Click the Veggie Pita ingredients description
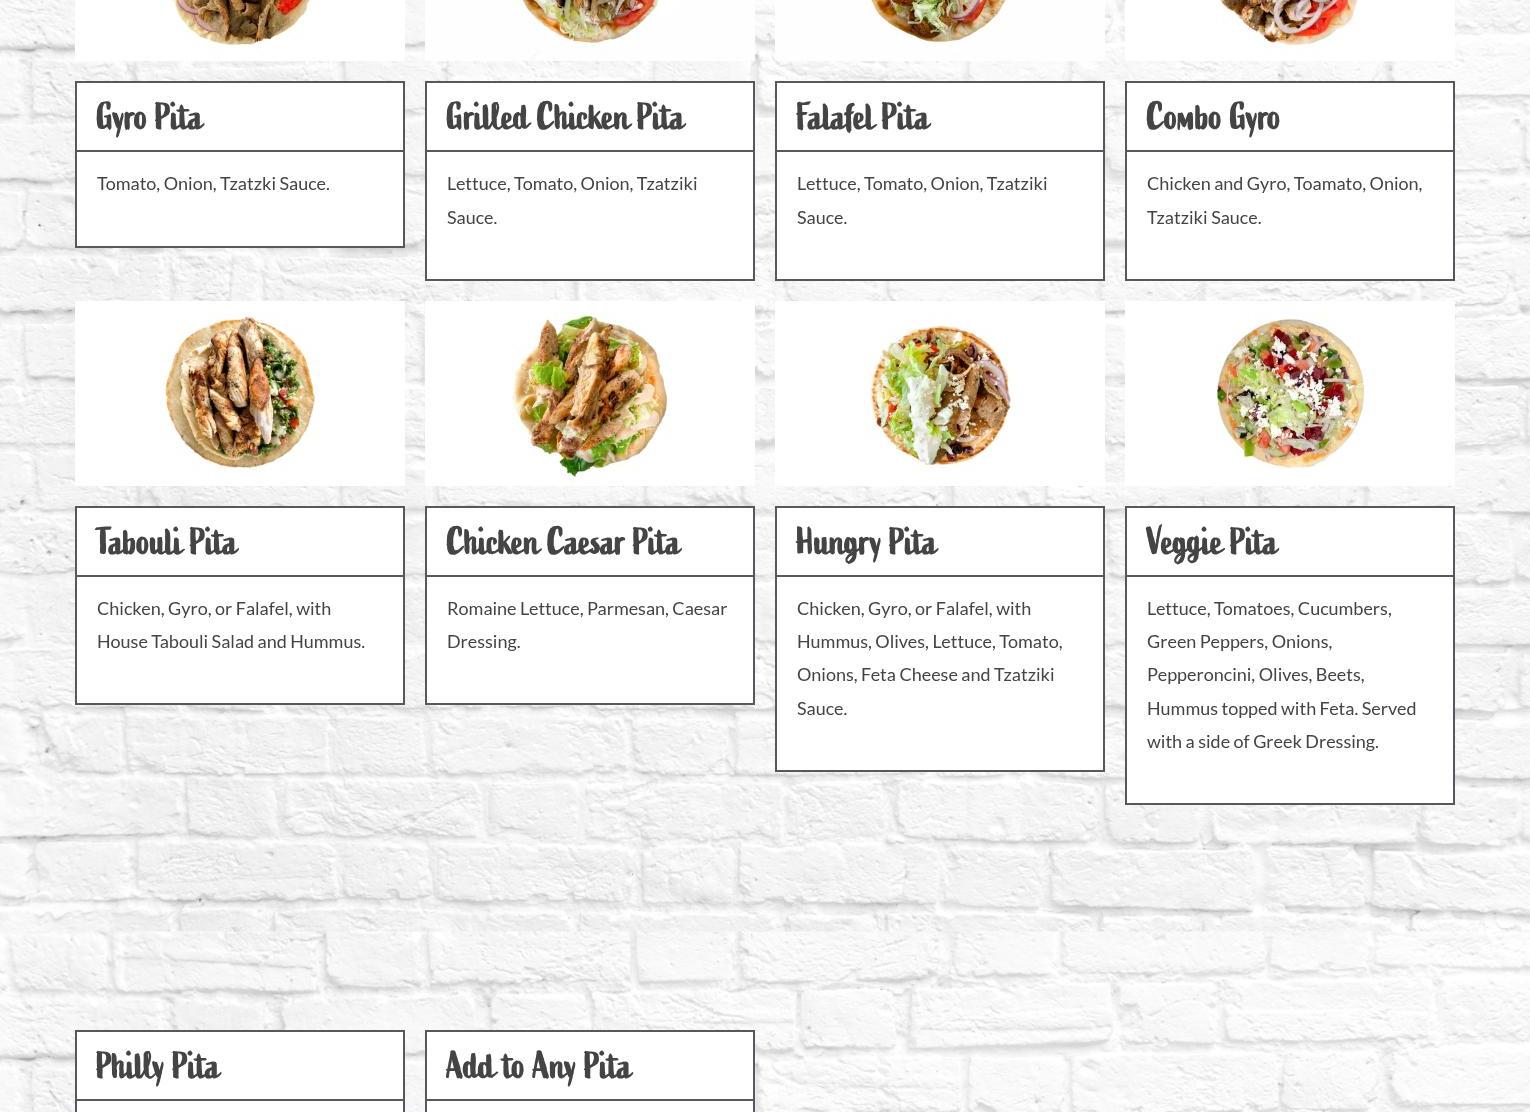Image resolution: width=1530 pixels, height=1112 pixels. point(1282,675)
